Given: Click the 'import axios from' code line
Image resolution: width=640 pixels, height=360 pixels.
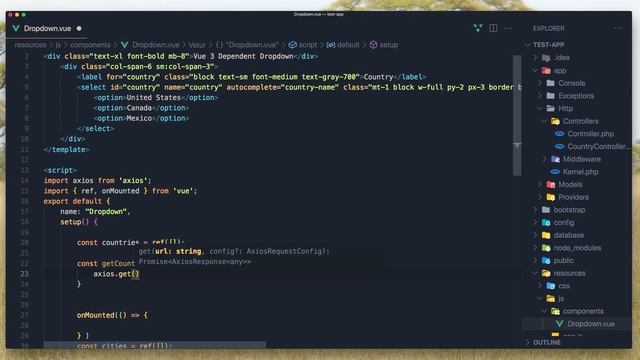Looking at the screenshot, I should [x=97, y=180].
